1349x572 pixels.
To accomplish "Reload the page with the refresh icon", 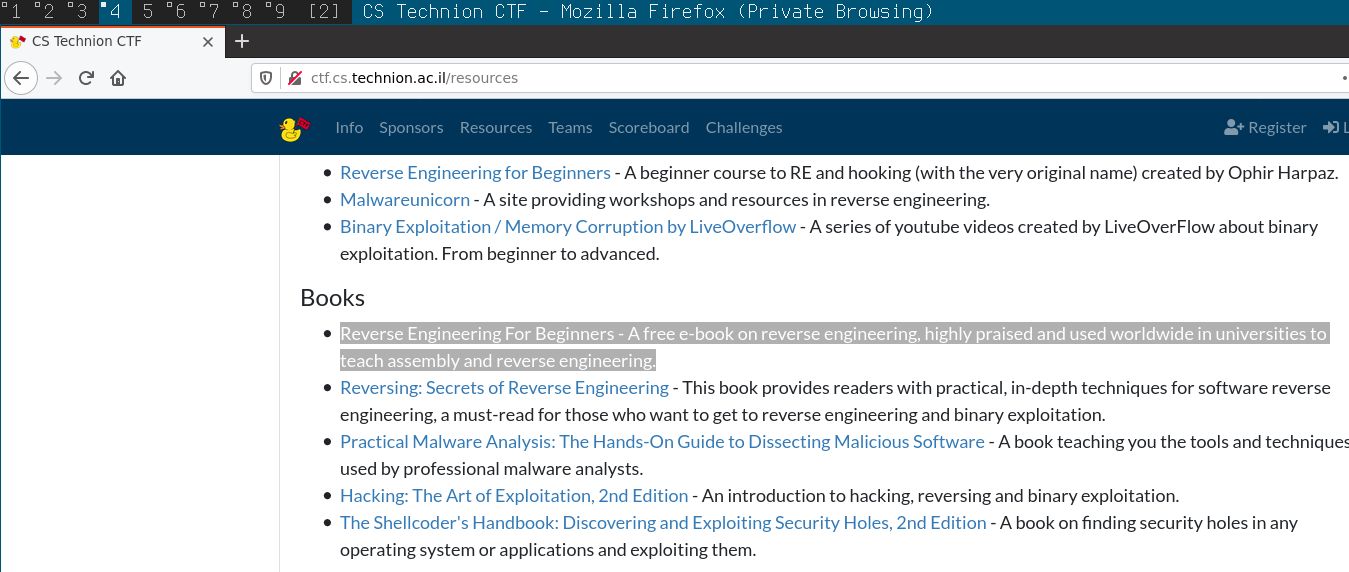I will [x=86, y=78].
